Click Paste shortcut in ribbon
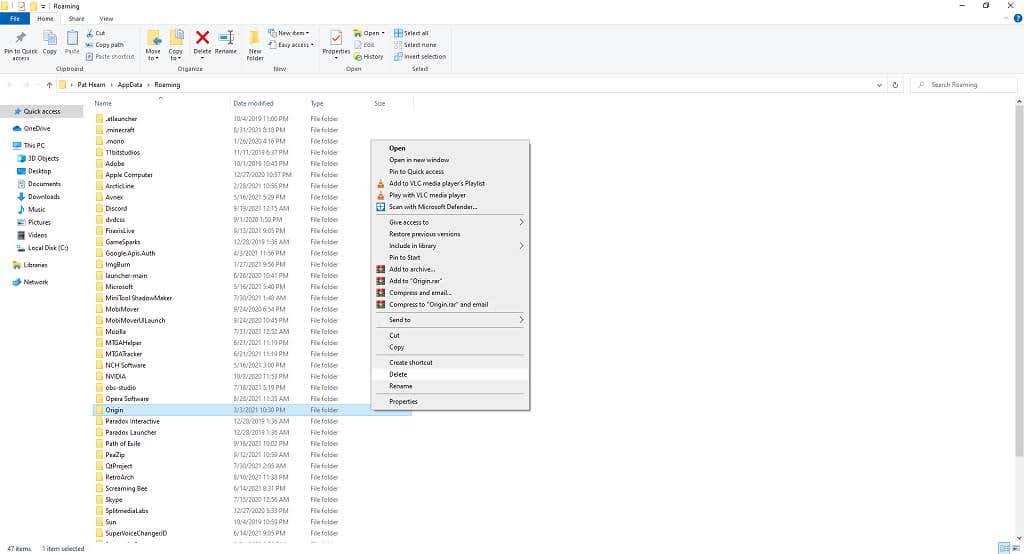This screenshot has width=1024, height=554. pos(110,56)
